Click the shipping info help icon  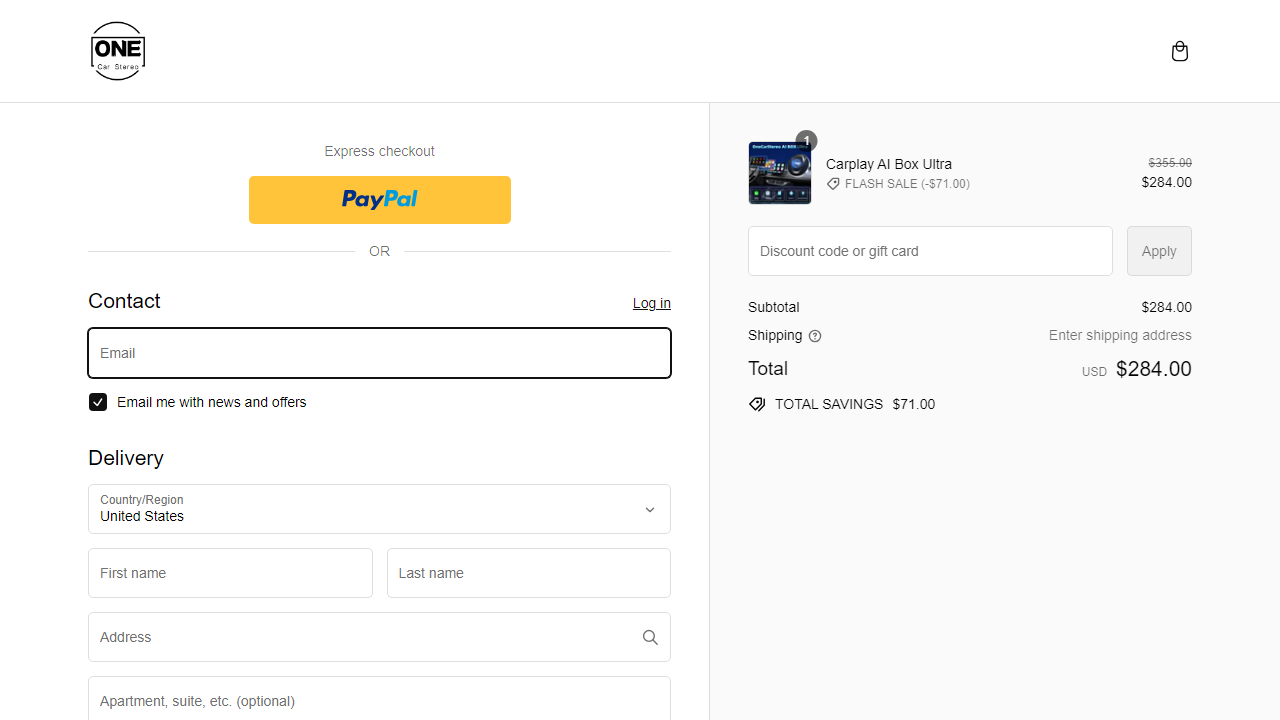pyautogui.click(x=814, y=336)
